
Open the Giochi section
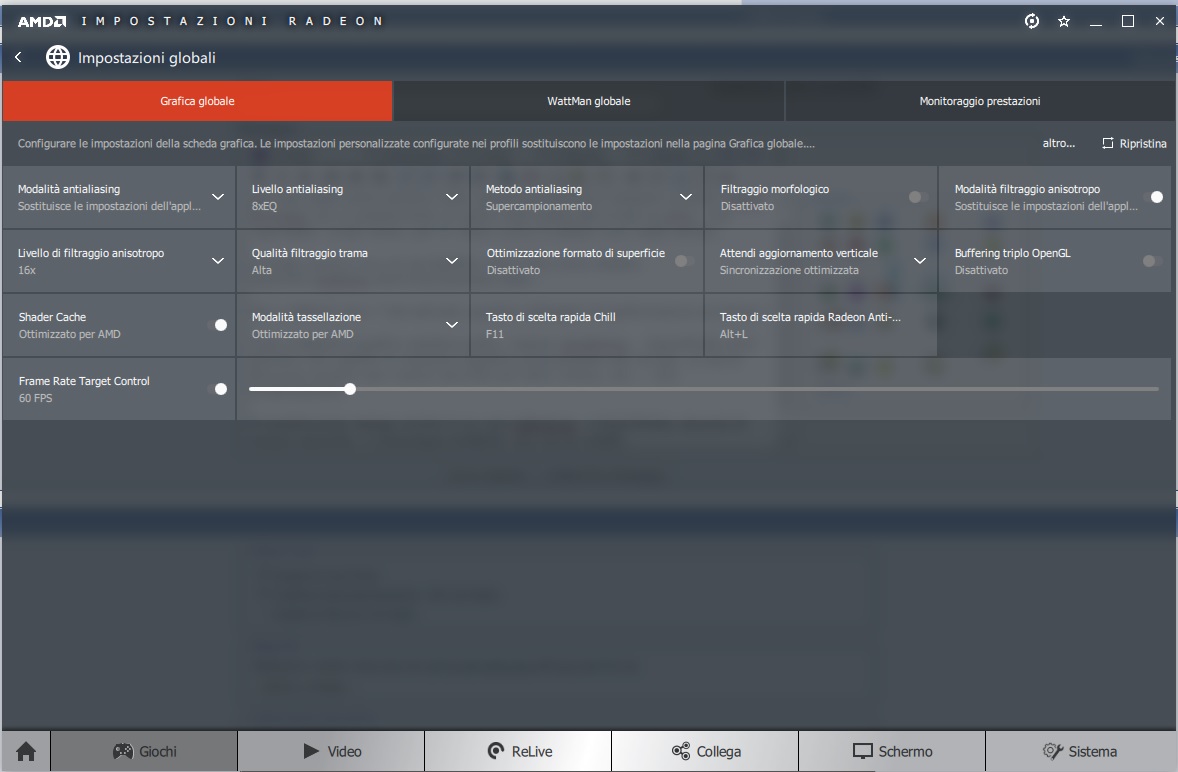(x=144, y=751)
